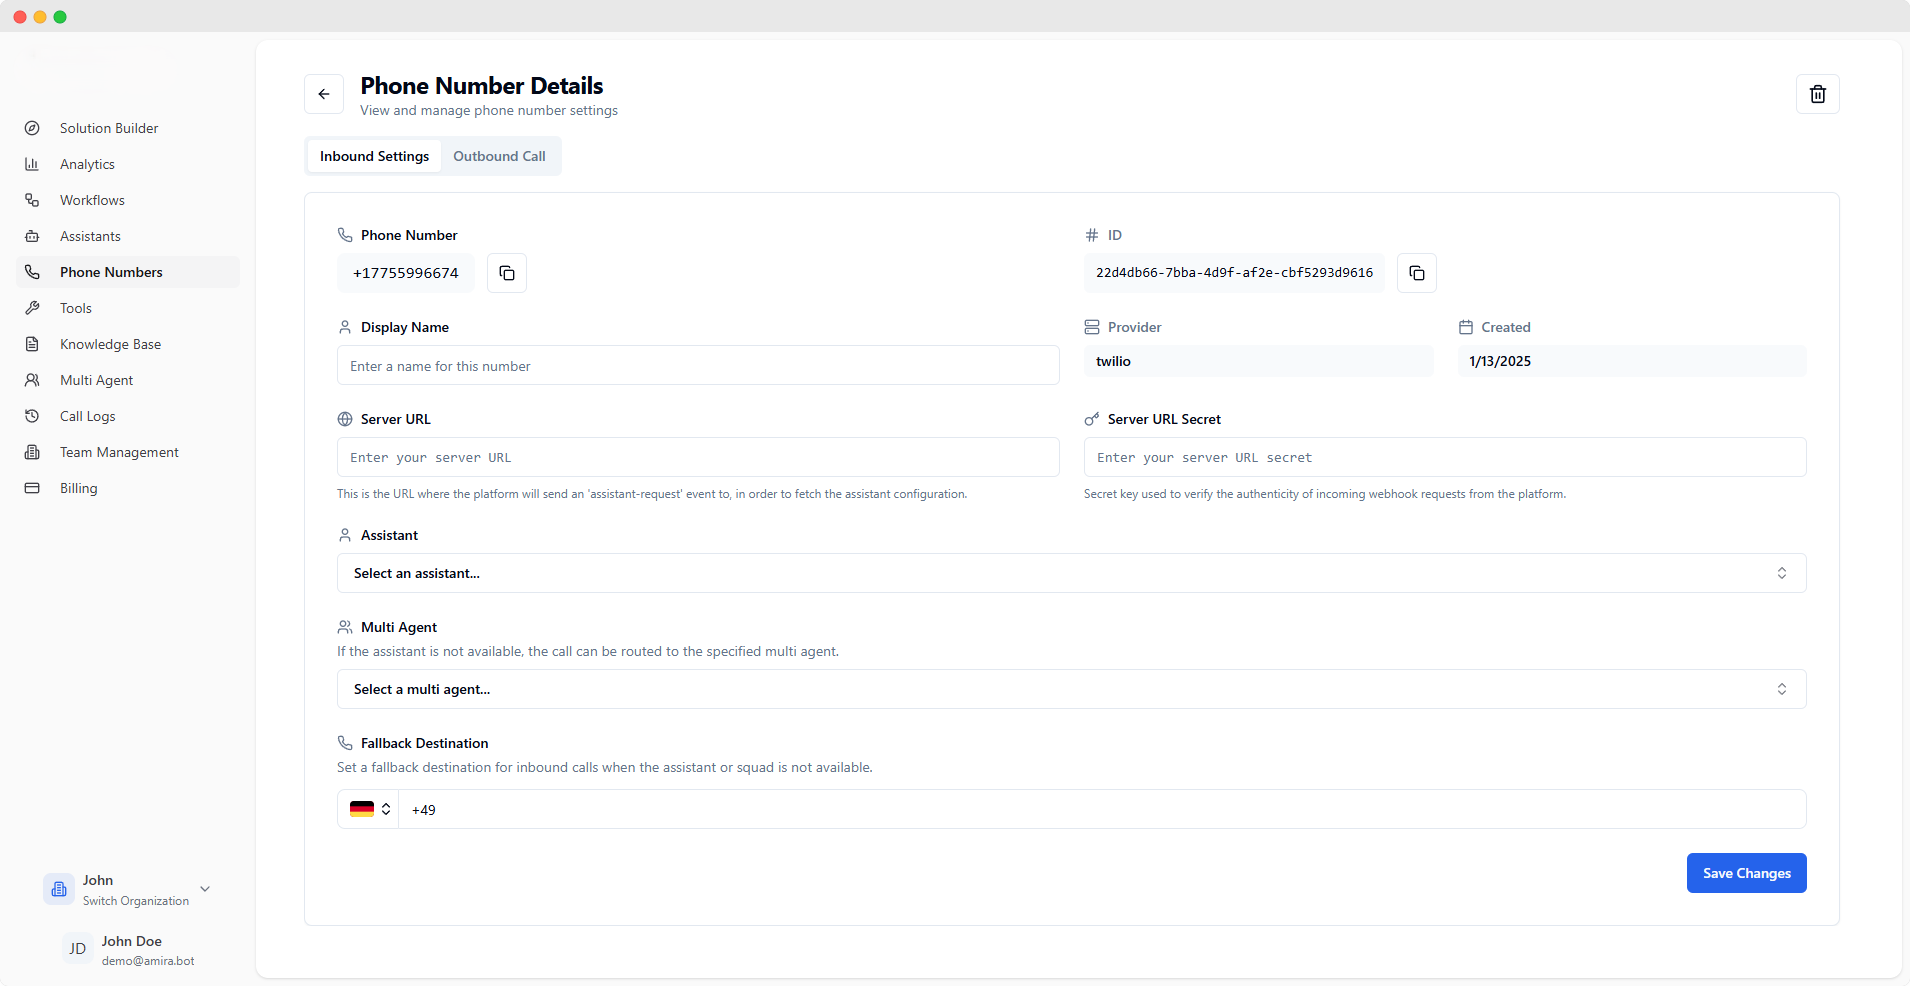The width and height of the screenshot is (1910, 986).
Task: Open the Workflows section
Action: point(91,200)
